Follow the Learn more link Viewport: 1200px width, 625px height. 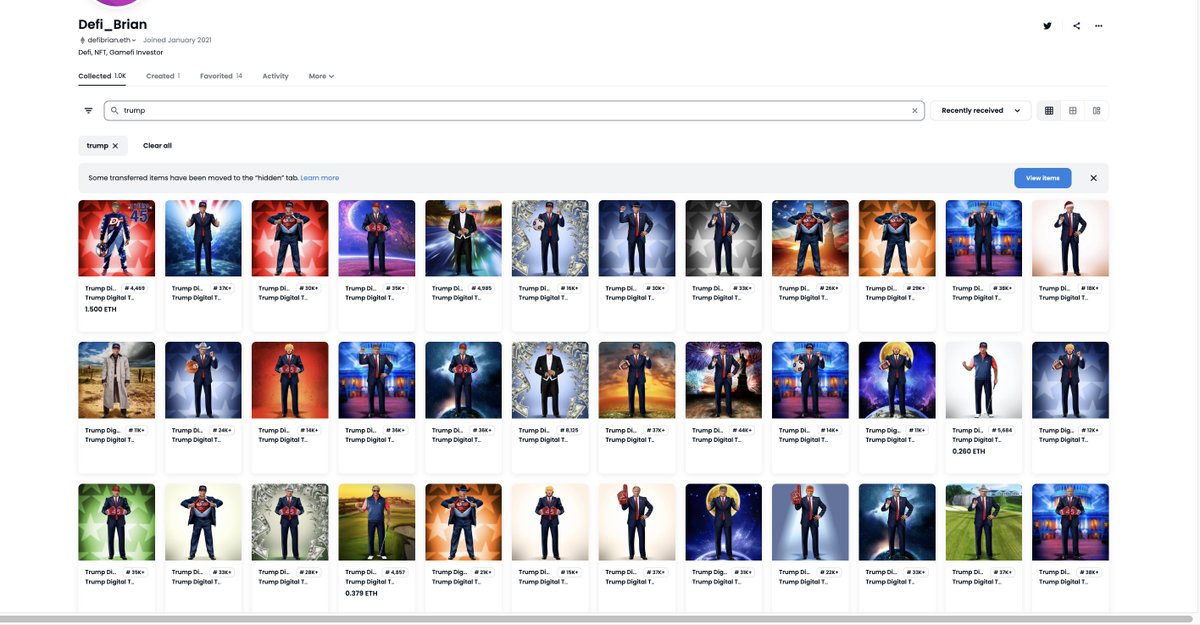(319, 178)
